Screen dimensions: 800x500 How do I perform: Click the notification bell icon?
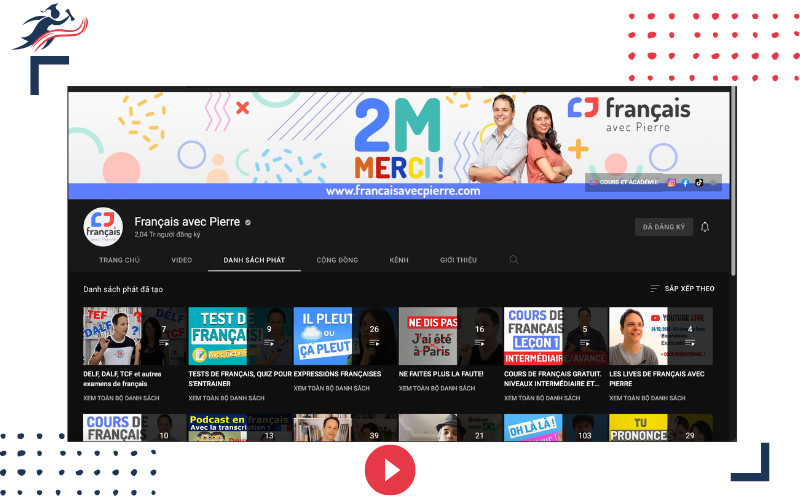click(705, 227)
